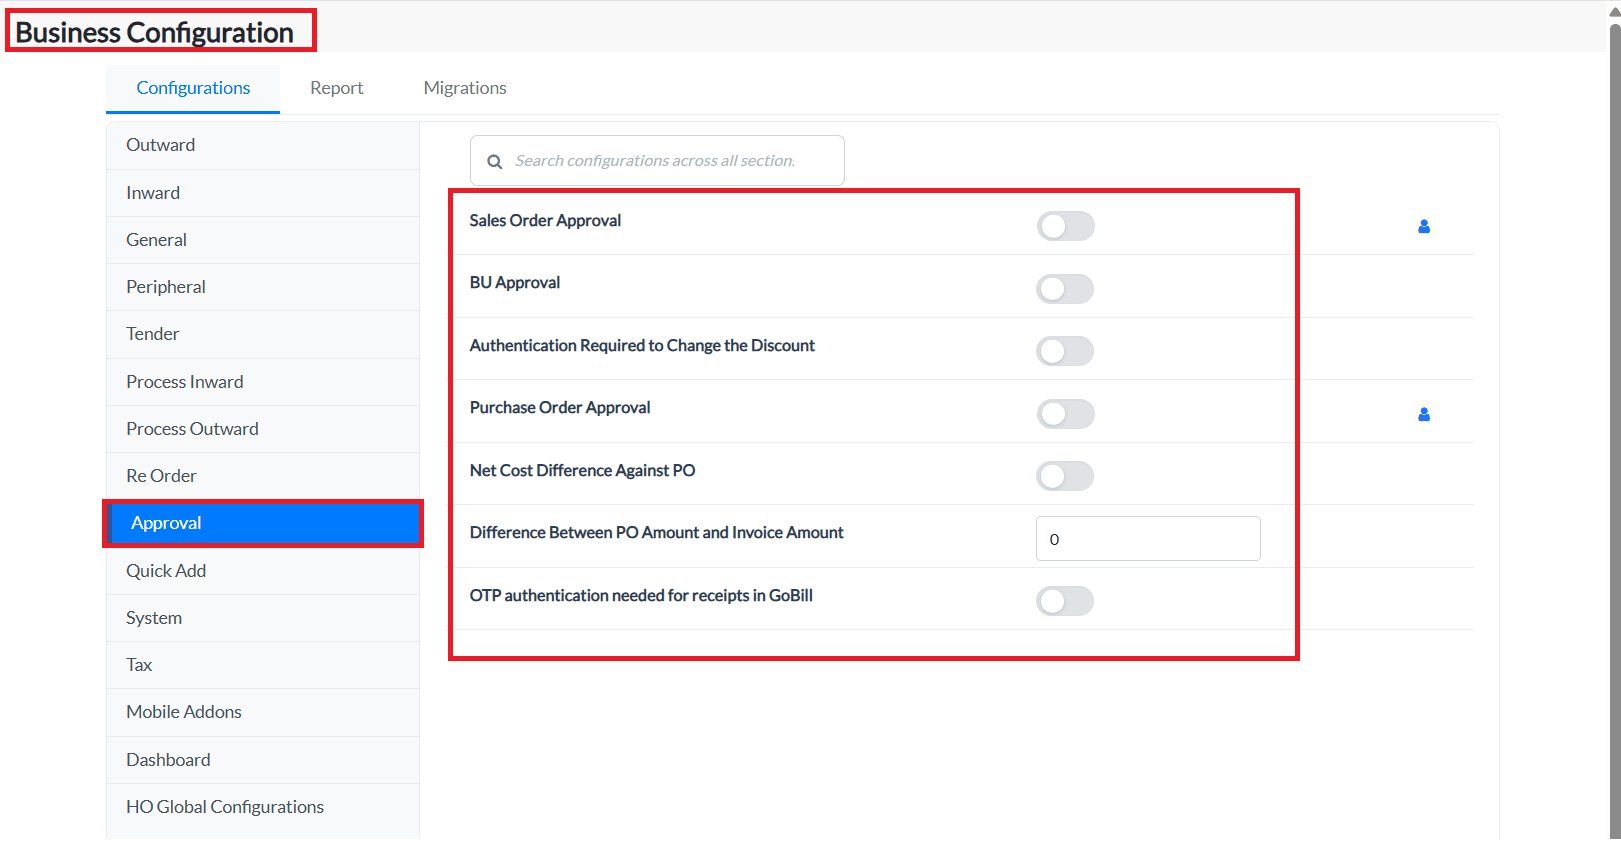Enable Authentication Required to Change Discount toggle
1621x850 pixels.
tap(1065, 351)
